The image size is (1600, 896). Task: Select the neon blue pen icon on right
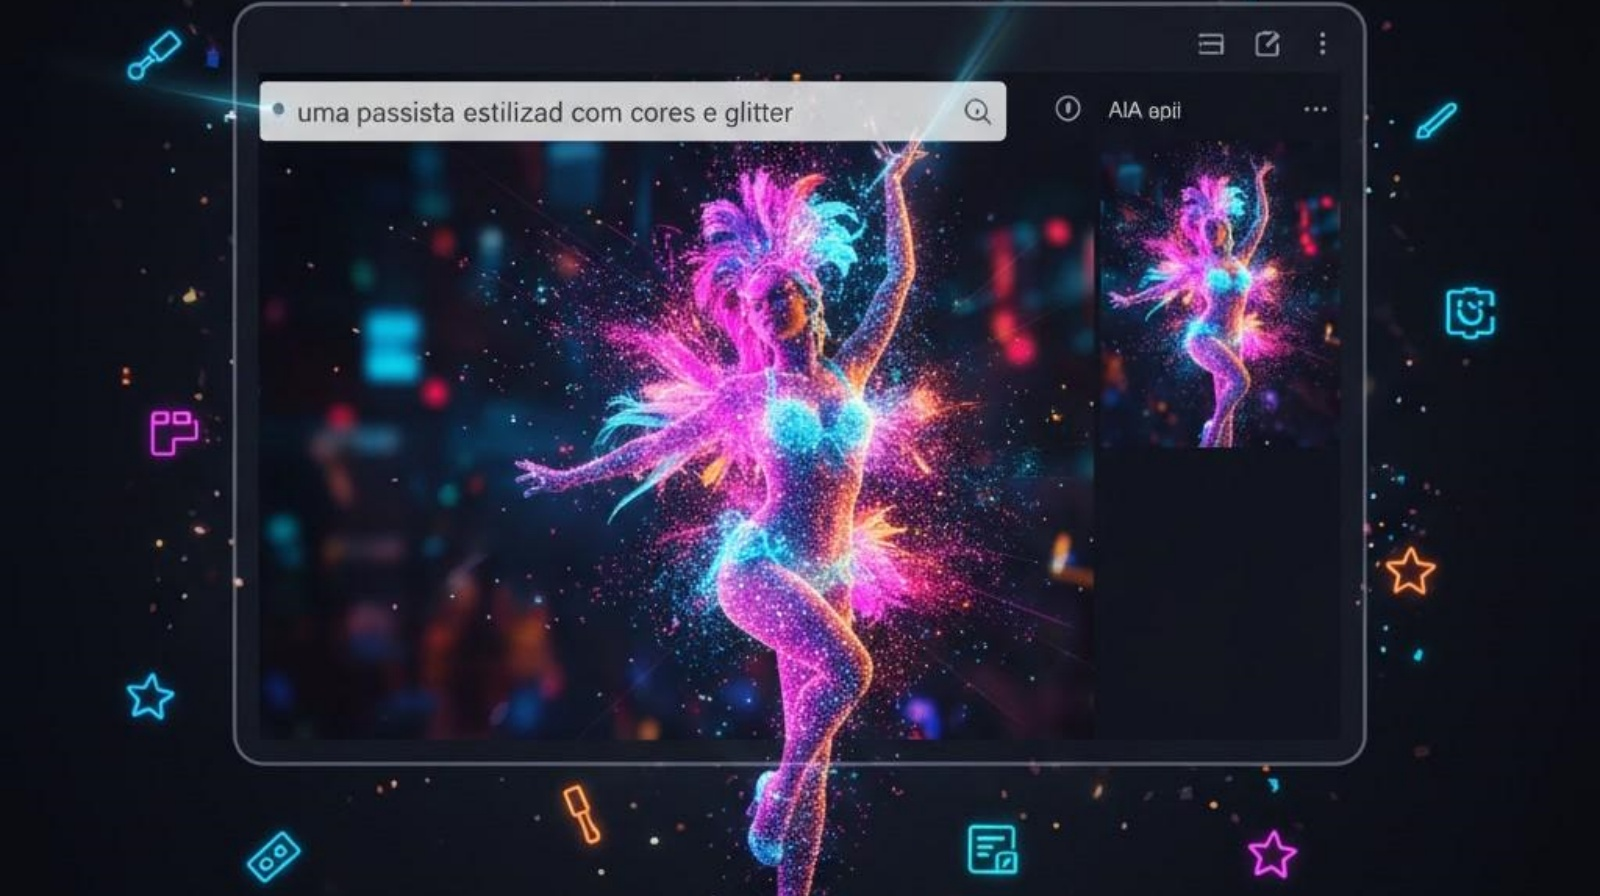pyautogui.click(x=1436, y=121)
